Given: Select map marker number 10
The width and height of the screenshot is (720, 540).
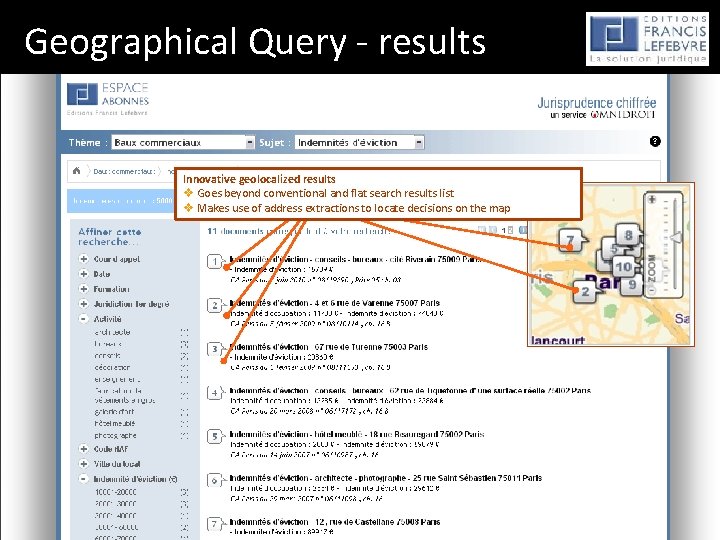Looking at the screenshot, I should [x=623, y=266].
